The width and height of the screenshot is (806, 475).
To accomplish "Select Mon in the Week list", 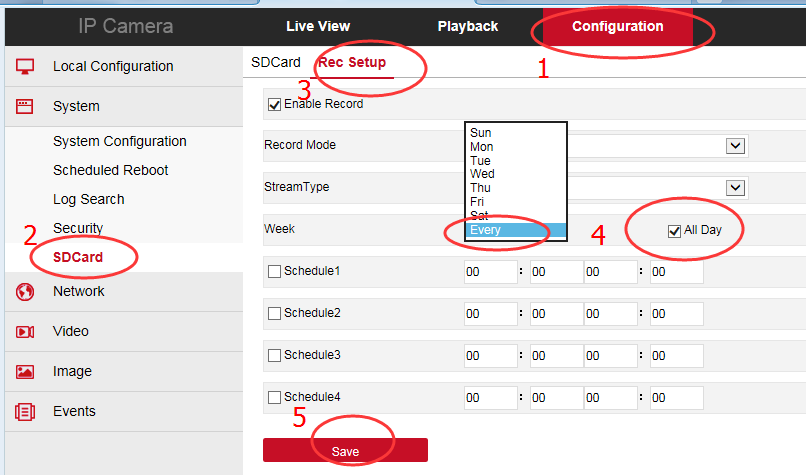I will [x=516, y=147].
